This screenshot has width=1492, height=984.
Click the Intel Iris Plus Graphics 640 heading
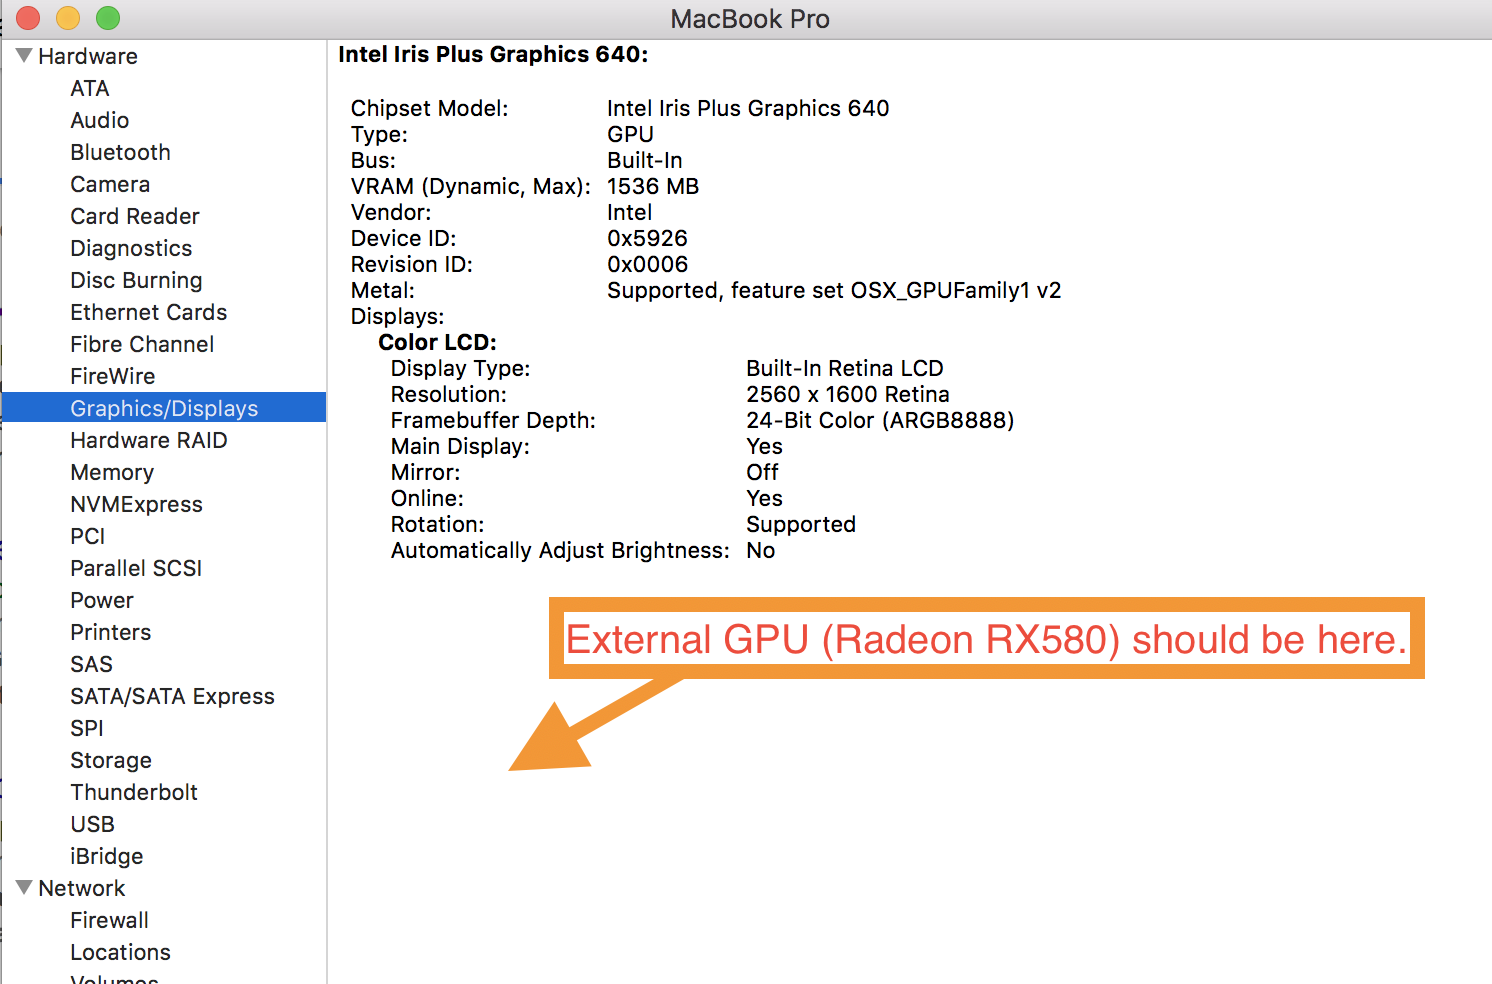point(493,54)
